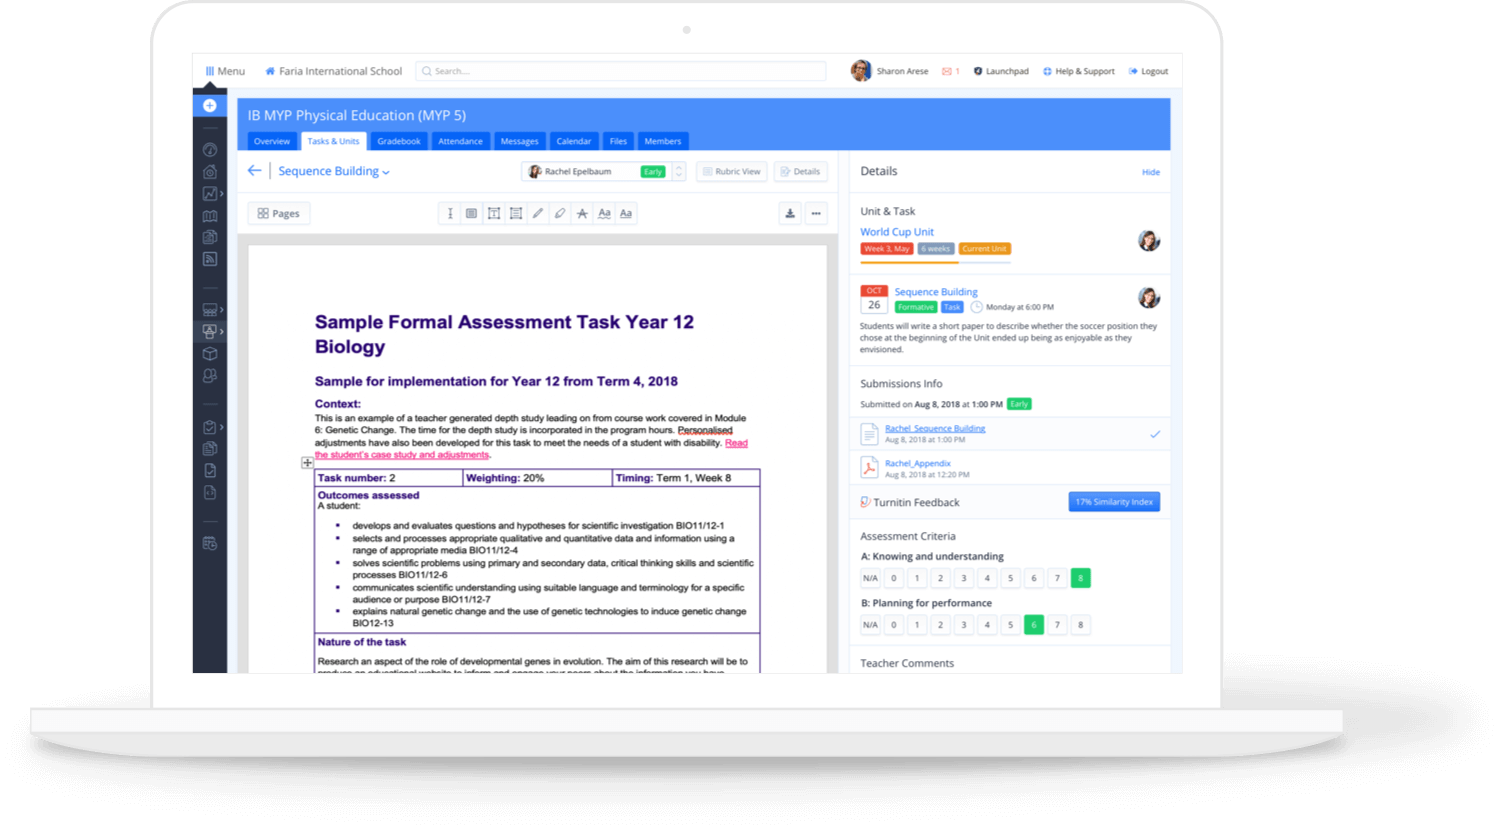Open the three-dot more options menu
This screenshot has width=1498, height=826.
click(816, 213)
